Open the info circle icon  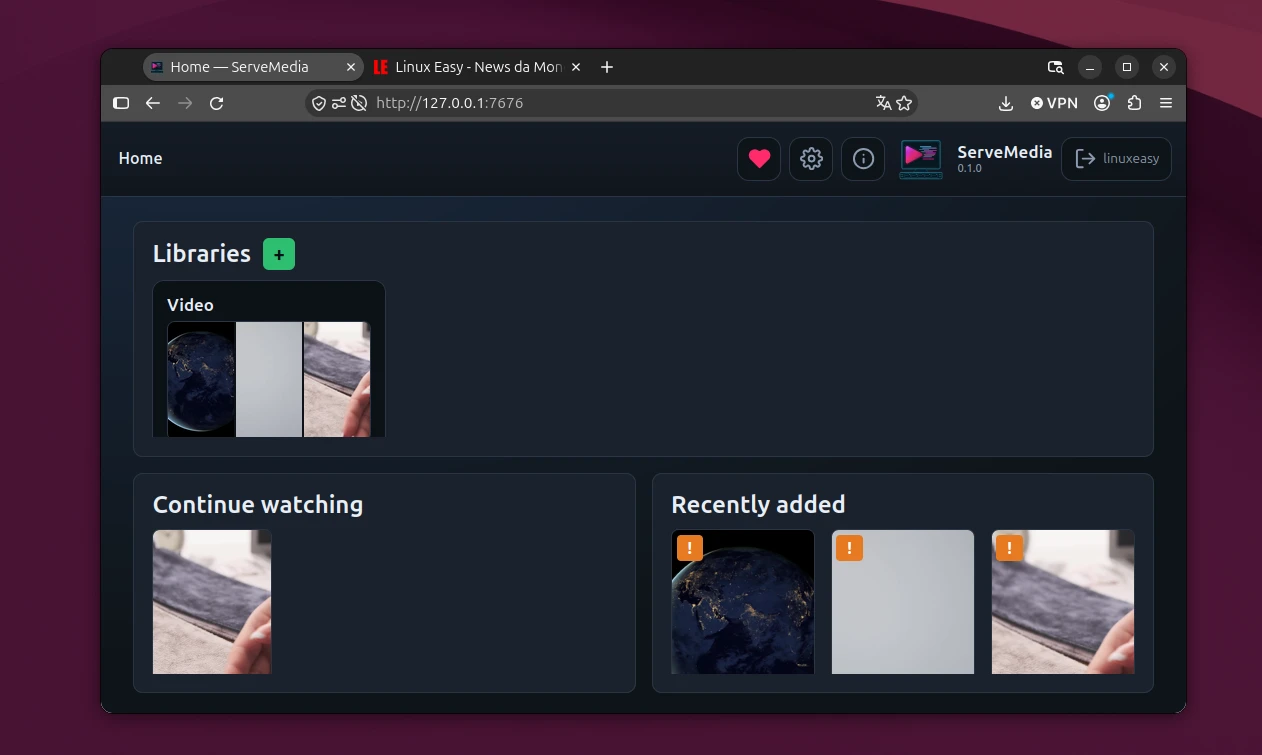tap(863, 159)
